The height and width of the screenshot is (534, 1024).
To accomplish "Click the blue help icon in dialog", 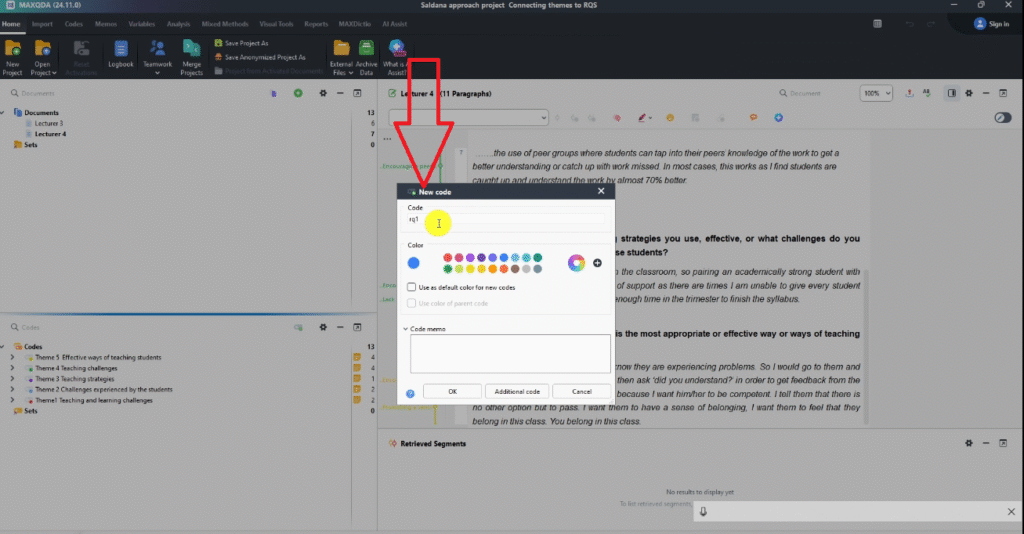I will 410,393.
